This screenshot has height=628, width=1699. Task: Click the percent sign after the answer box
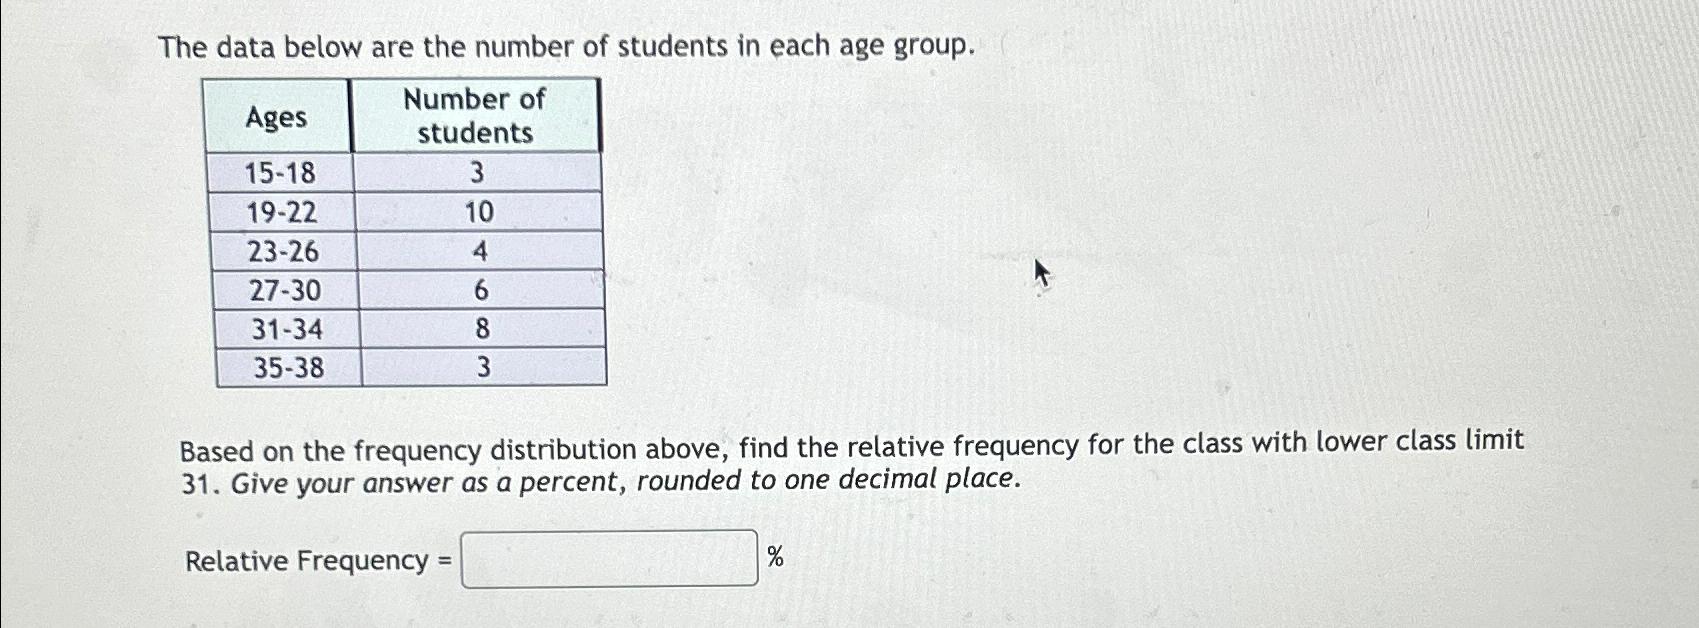(774, 557)
